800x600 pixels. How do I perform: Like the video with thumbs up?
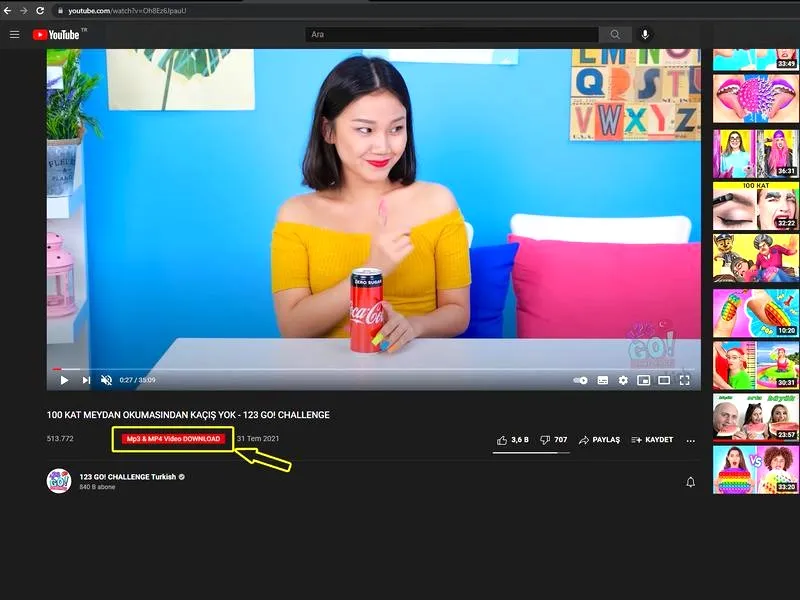pos(513,440)
